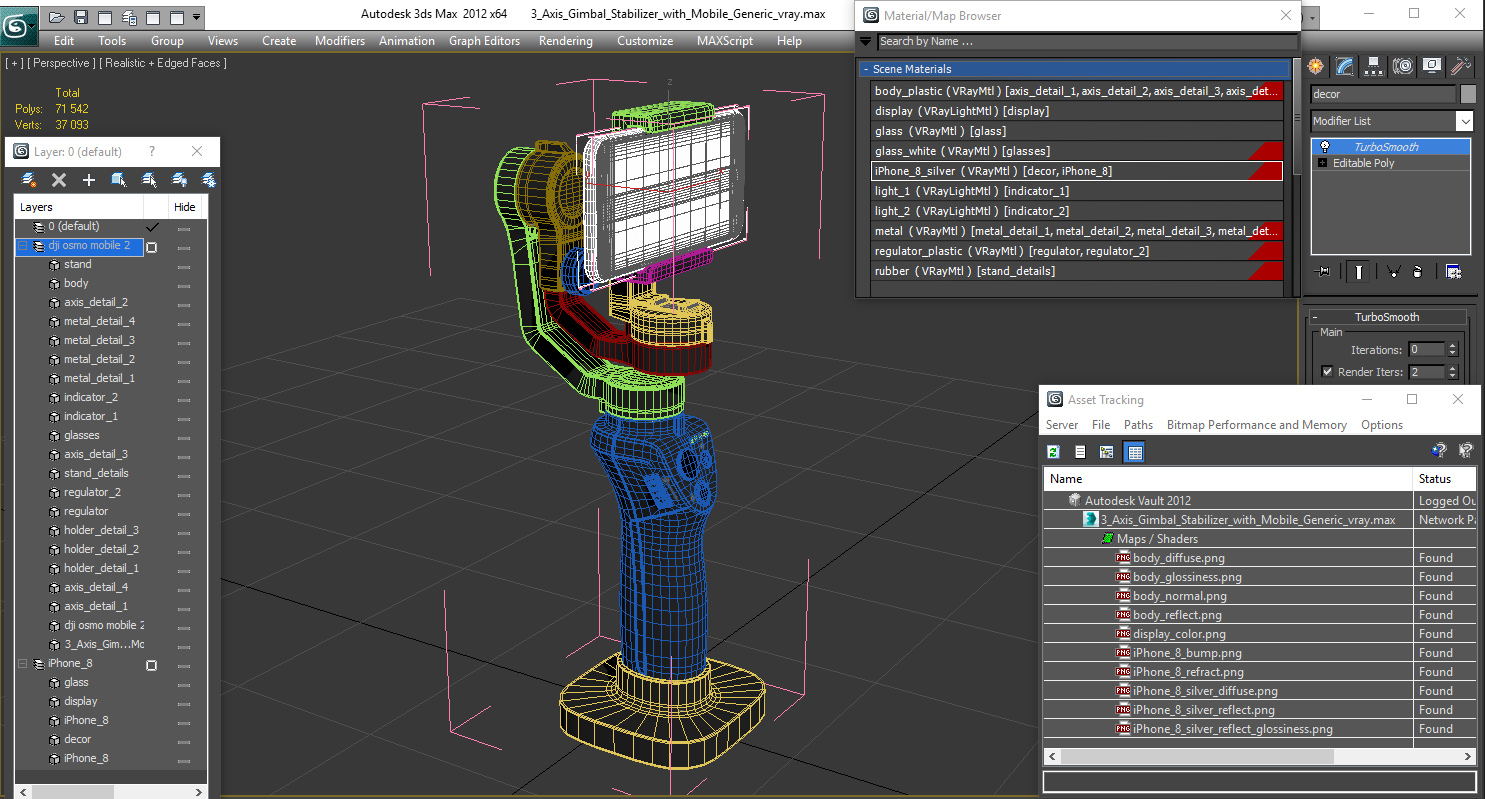Click Realistic + Edged Faces shading label
The width and height of the screenshot is (1485, 799).
pos(163,63)
